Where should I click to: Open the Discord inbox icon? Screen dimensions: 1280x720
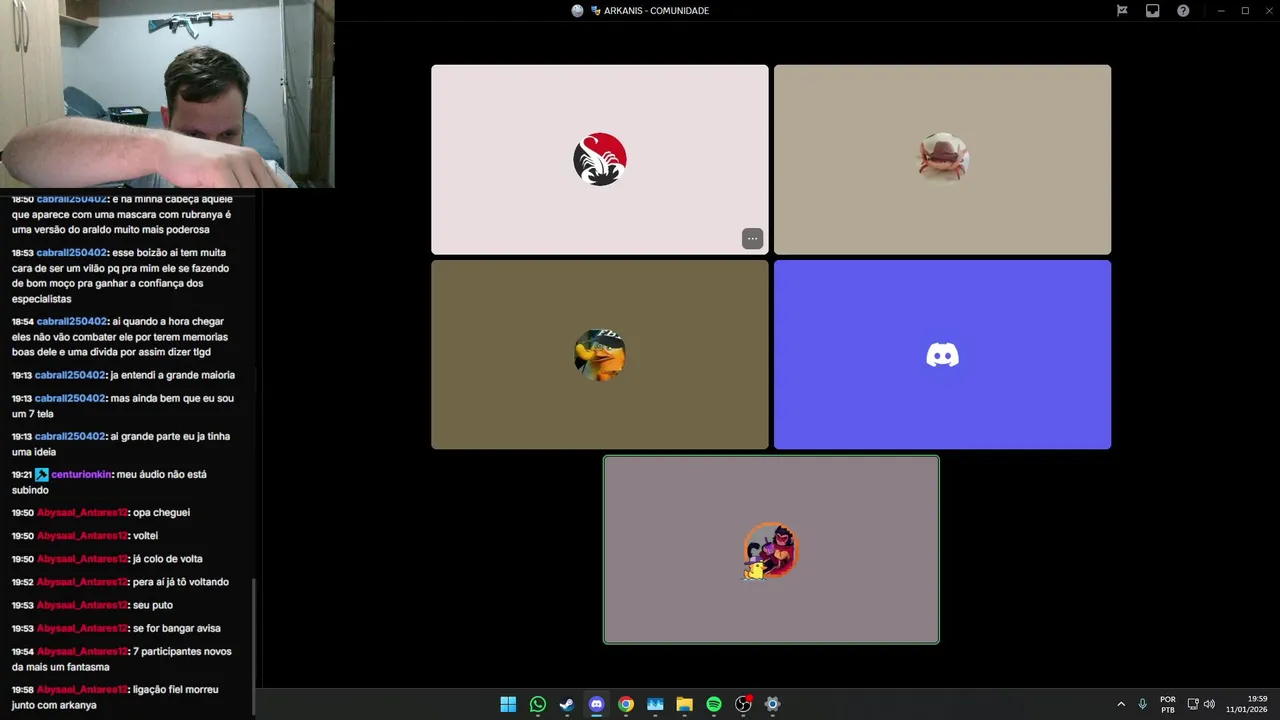pyautogui.click(x=1153, y=11)
